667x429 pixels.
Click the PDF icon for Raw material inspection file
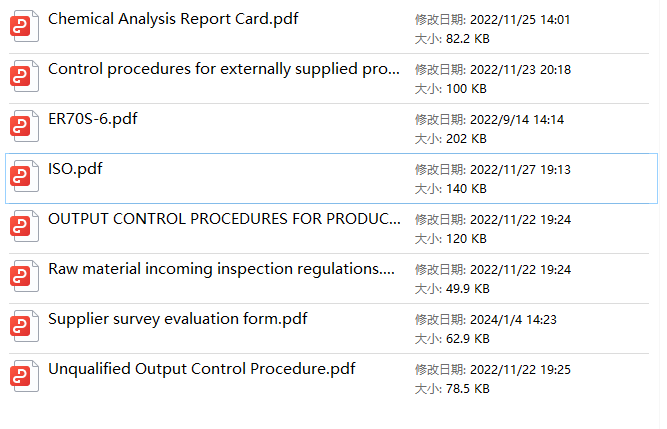click(x=24, y=277)
